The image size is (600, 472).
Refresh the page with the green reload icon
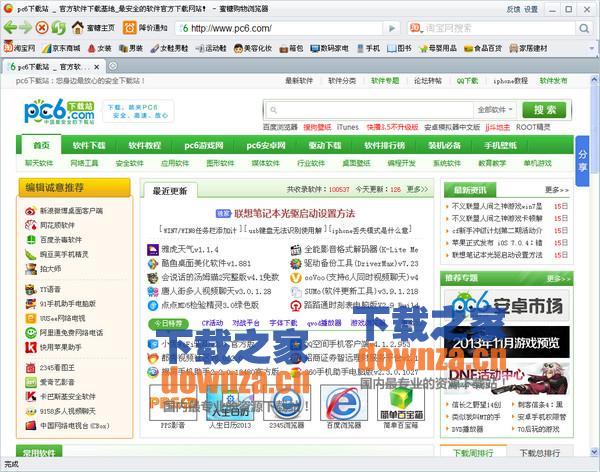tap(59, 28)
